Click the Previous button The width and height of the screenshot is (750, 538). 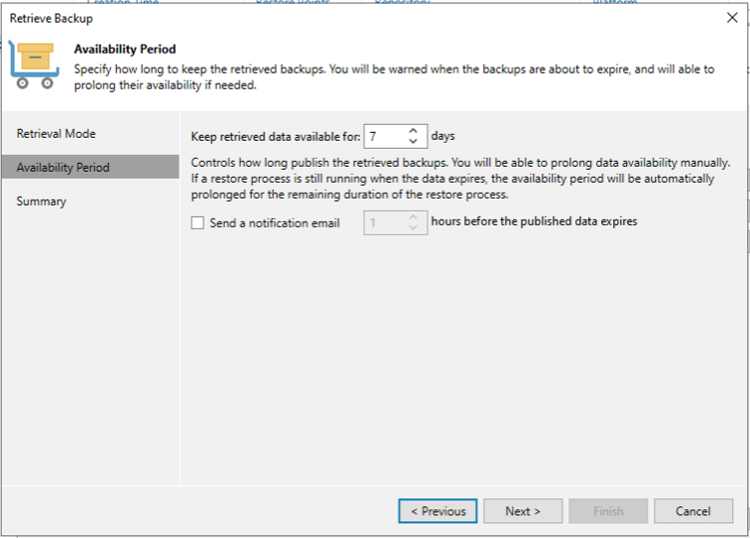pos(438,511)
